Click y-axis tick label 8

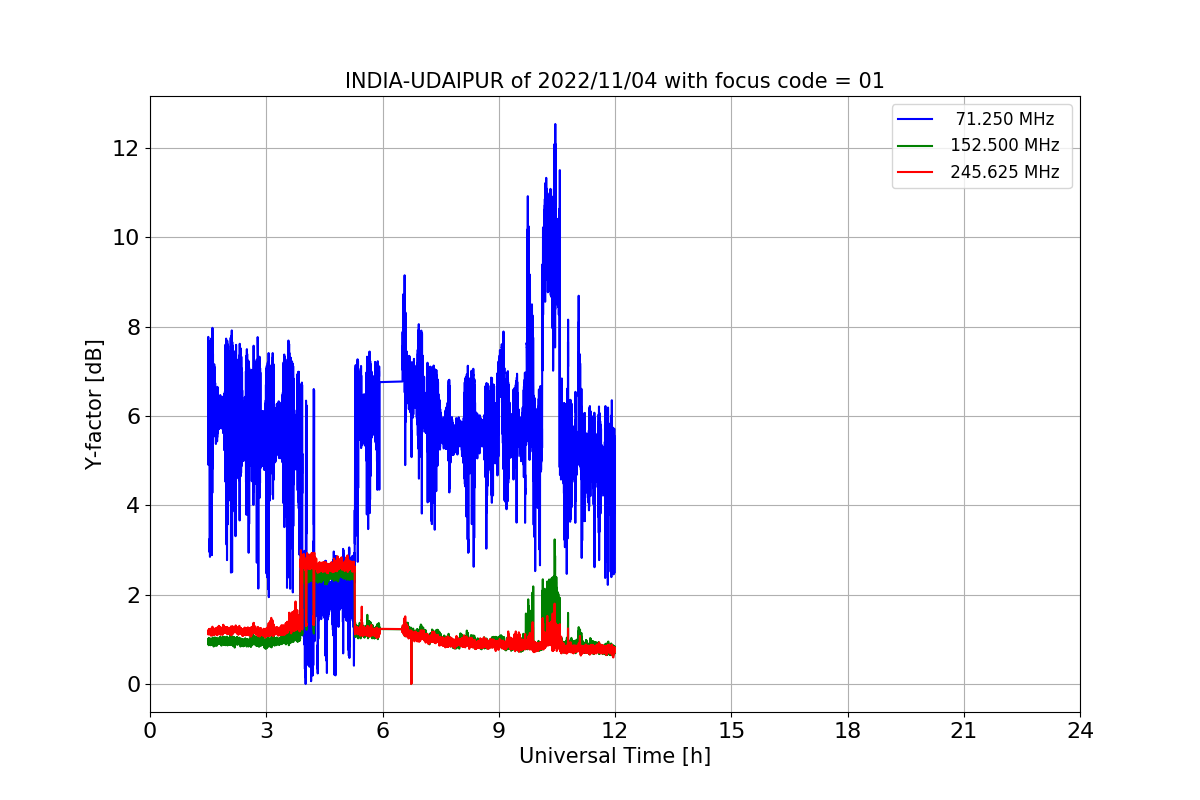[132, 327]
